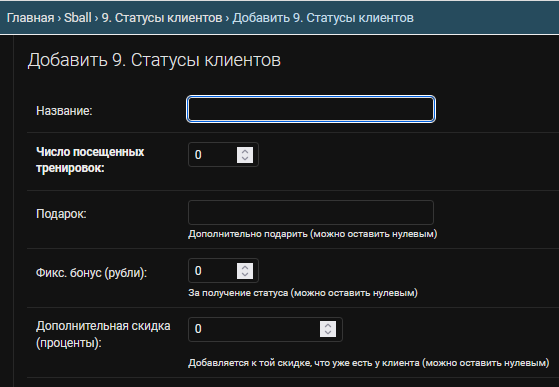Focus the Название text field
559x387 pixels.
(311, 109)
